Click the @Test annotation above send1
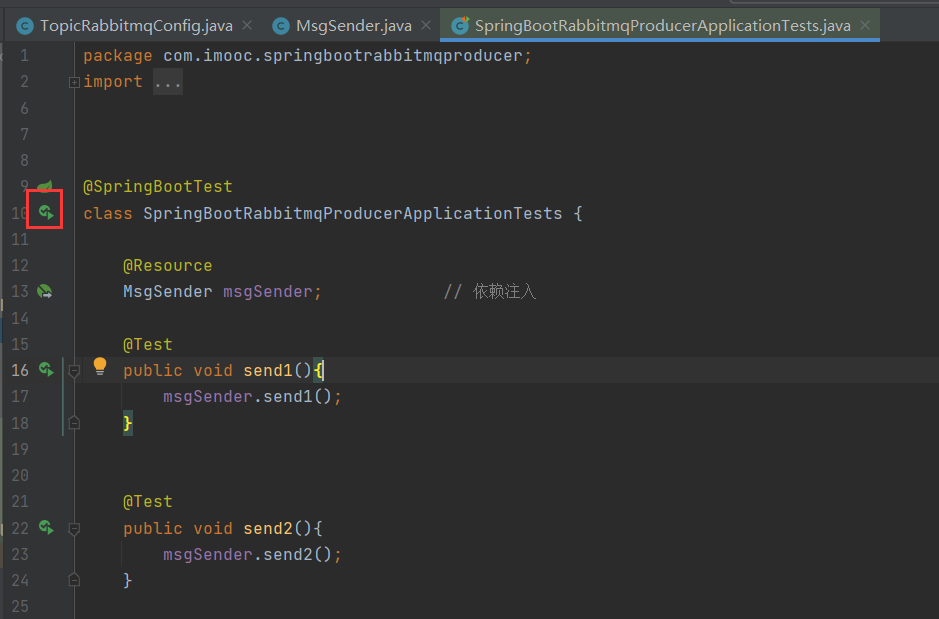939x619 pixels. (x=148, y=345)
